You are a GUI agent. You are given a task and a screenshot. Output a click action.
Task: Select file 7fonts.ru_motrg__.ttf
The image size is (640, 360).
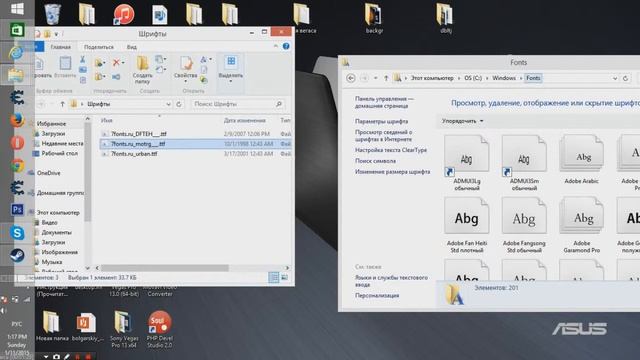pos(138,144)
